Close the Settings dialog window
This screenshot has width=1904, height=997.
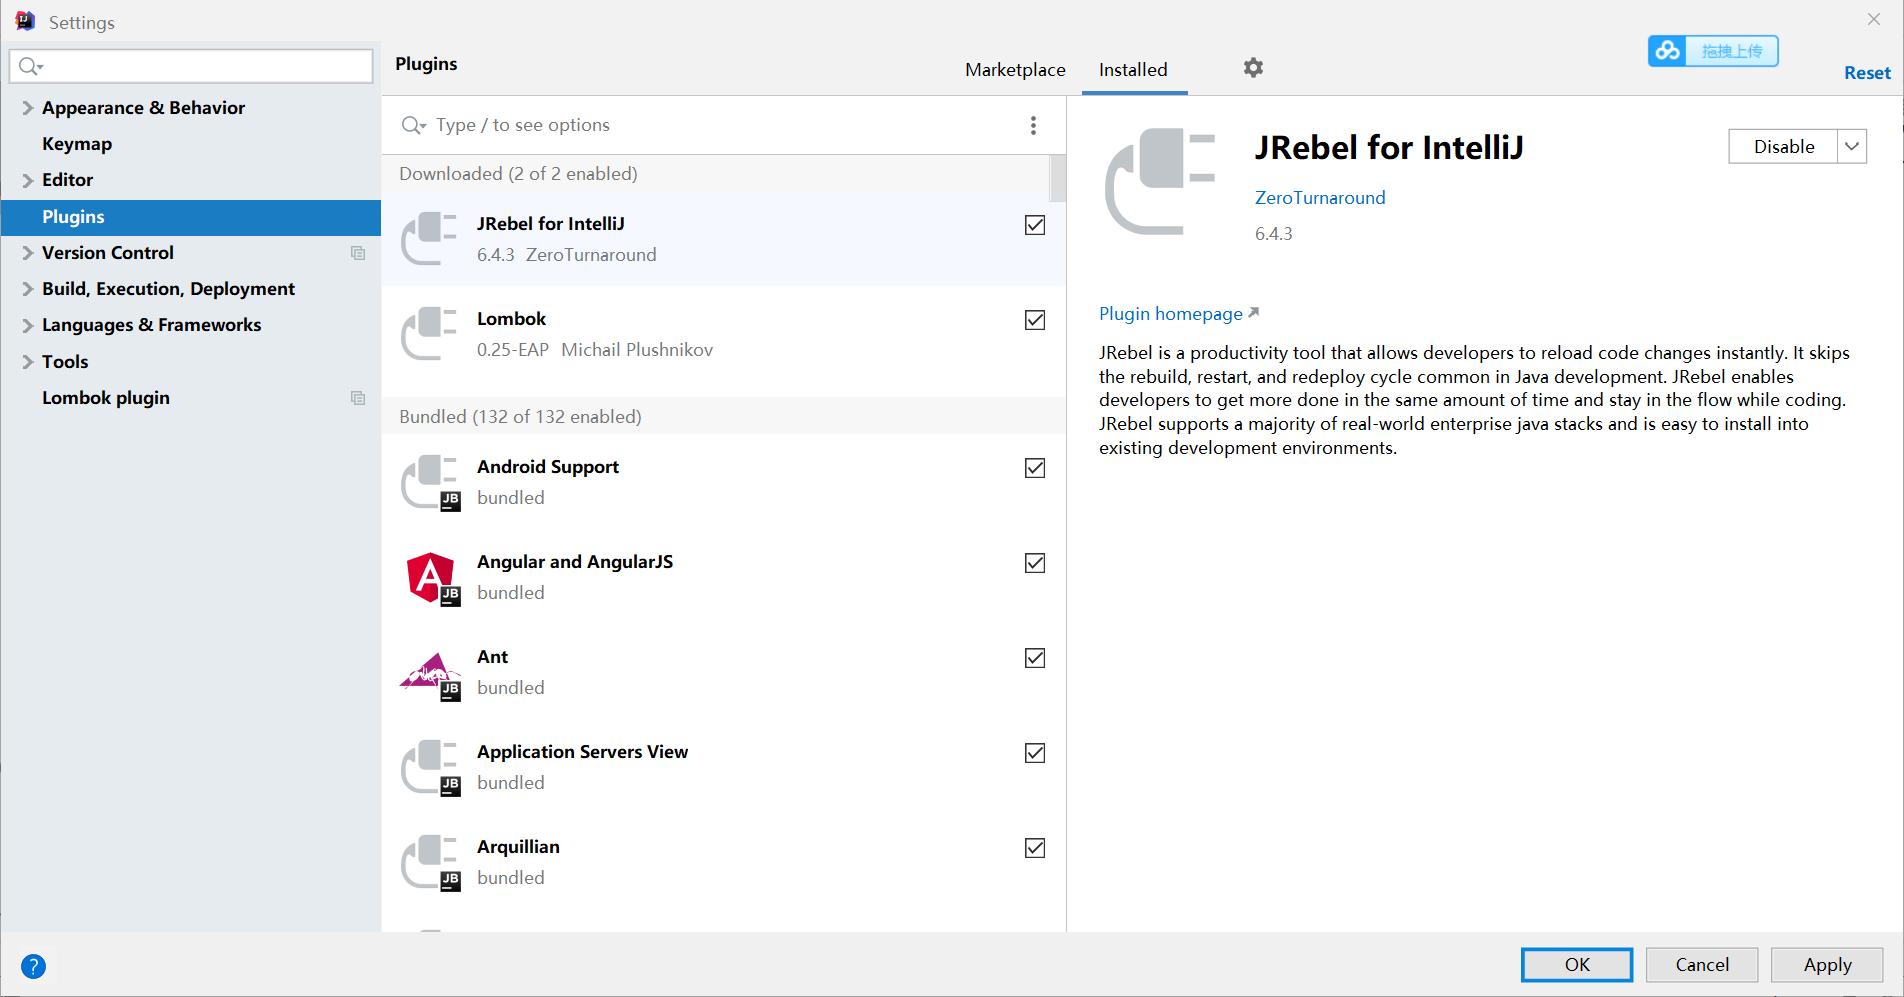point(1873,19)
